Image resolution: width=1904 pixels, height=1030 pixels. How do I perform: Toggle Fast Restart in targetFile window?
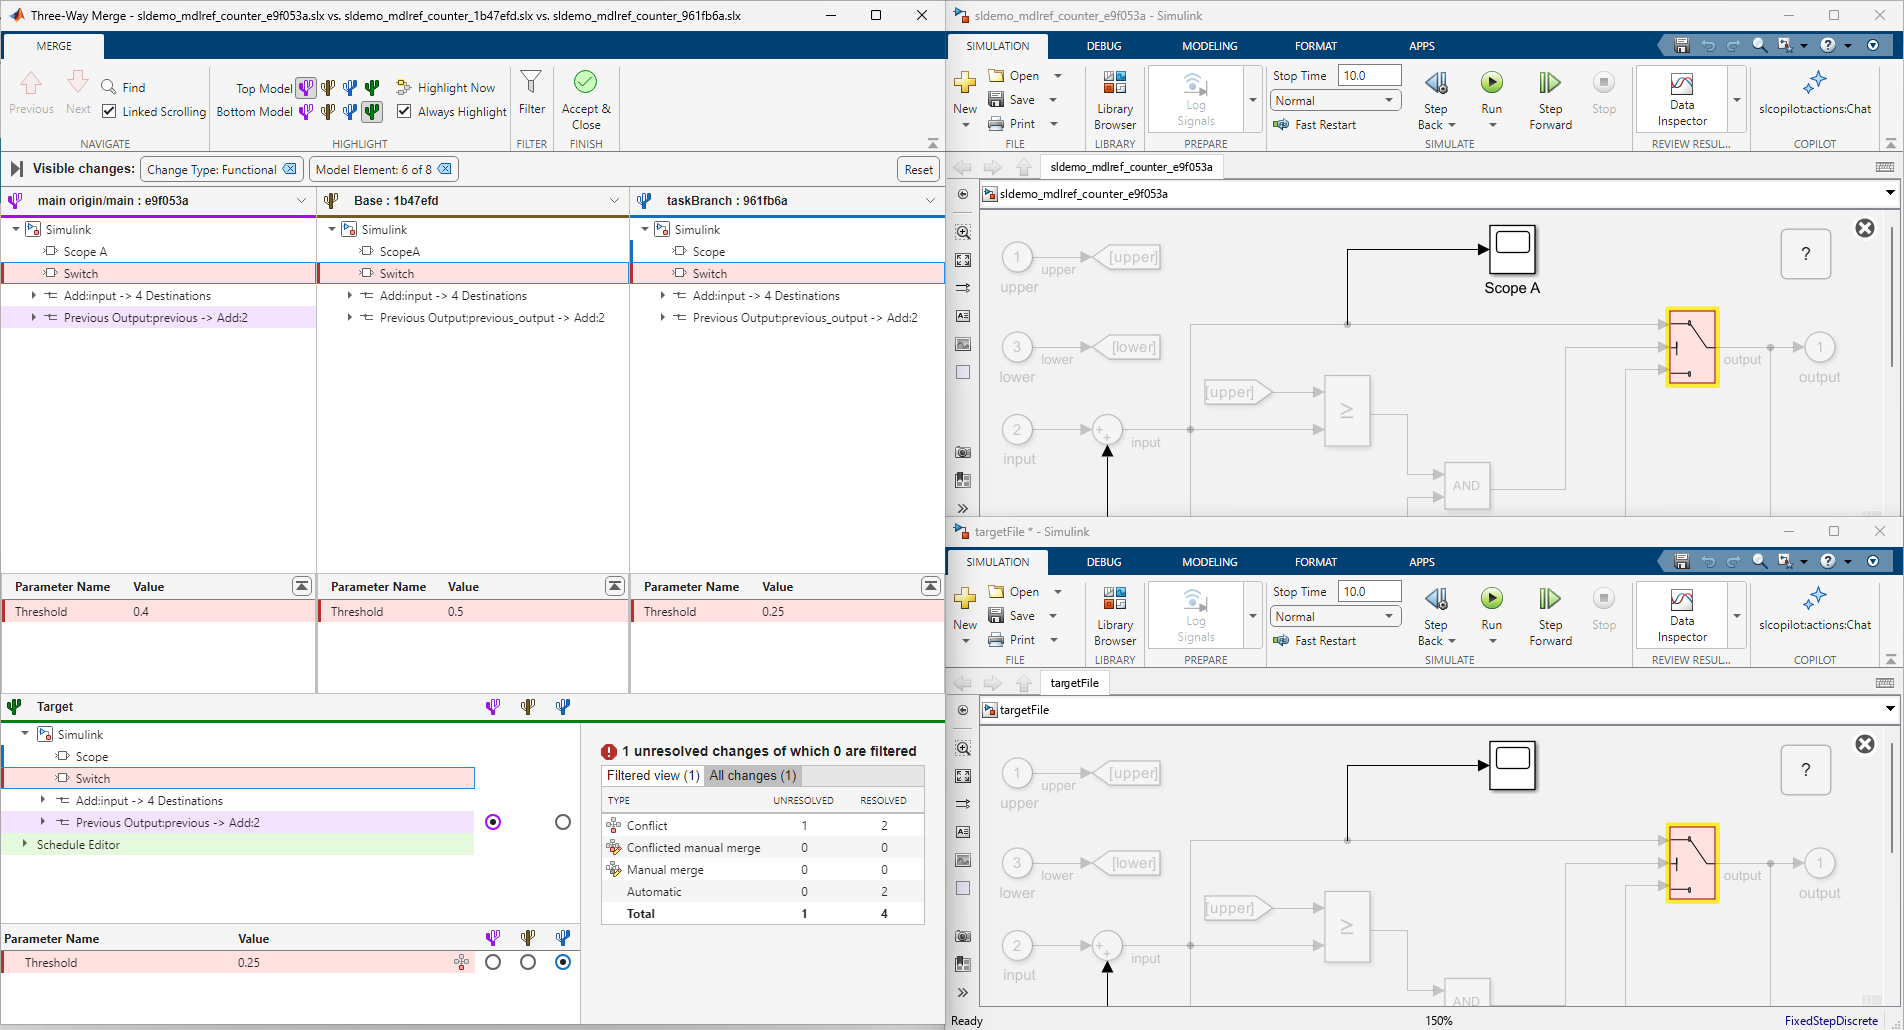pyautogui.click(x=1315, y=641)
